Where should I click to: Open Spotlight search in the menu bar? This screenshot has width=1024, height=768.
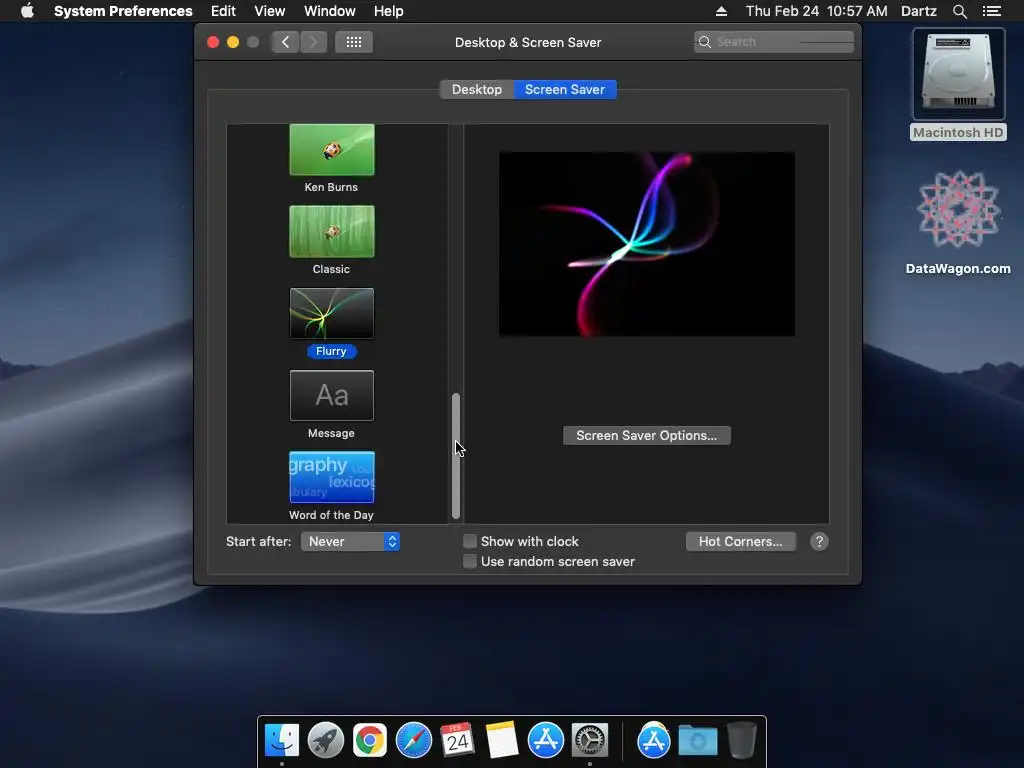click(959, 11)
